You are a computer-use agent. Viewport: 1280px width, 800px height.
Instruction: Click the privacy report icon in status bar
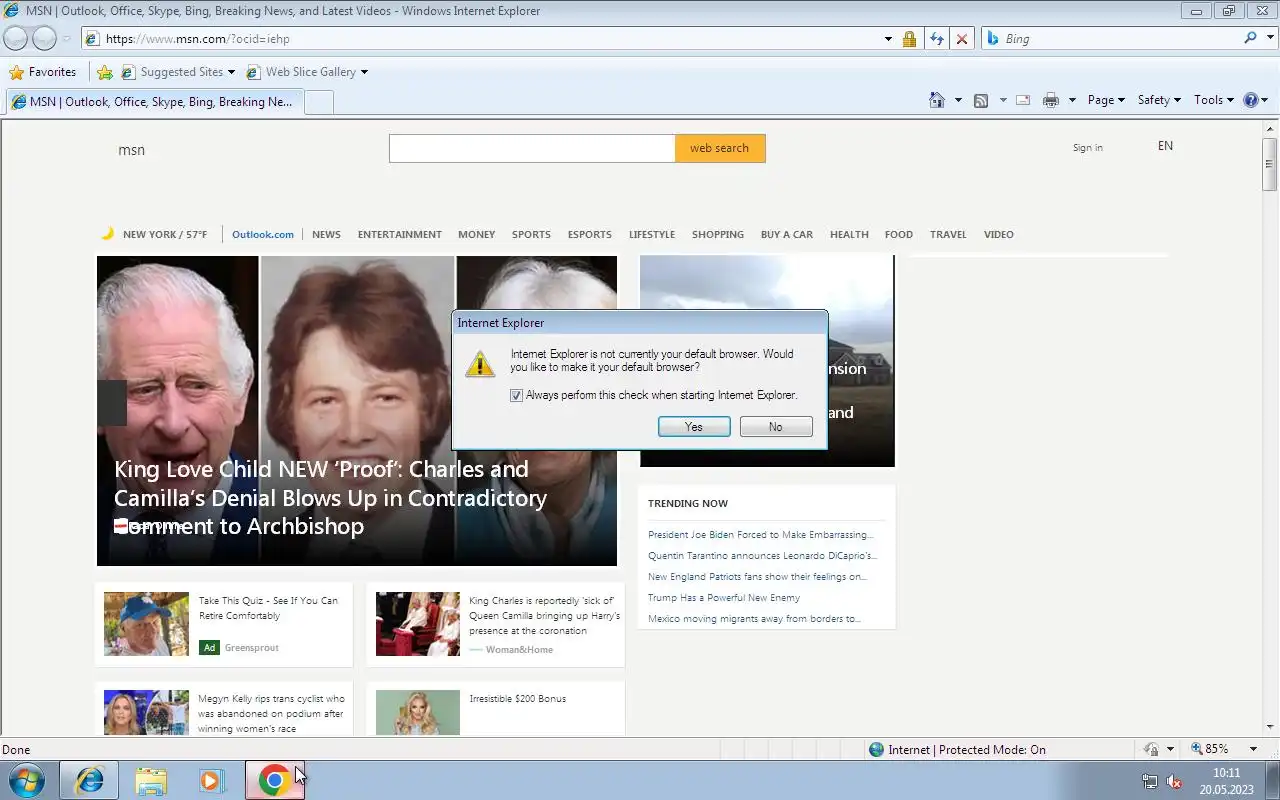pos(1151,749)
